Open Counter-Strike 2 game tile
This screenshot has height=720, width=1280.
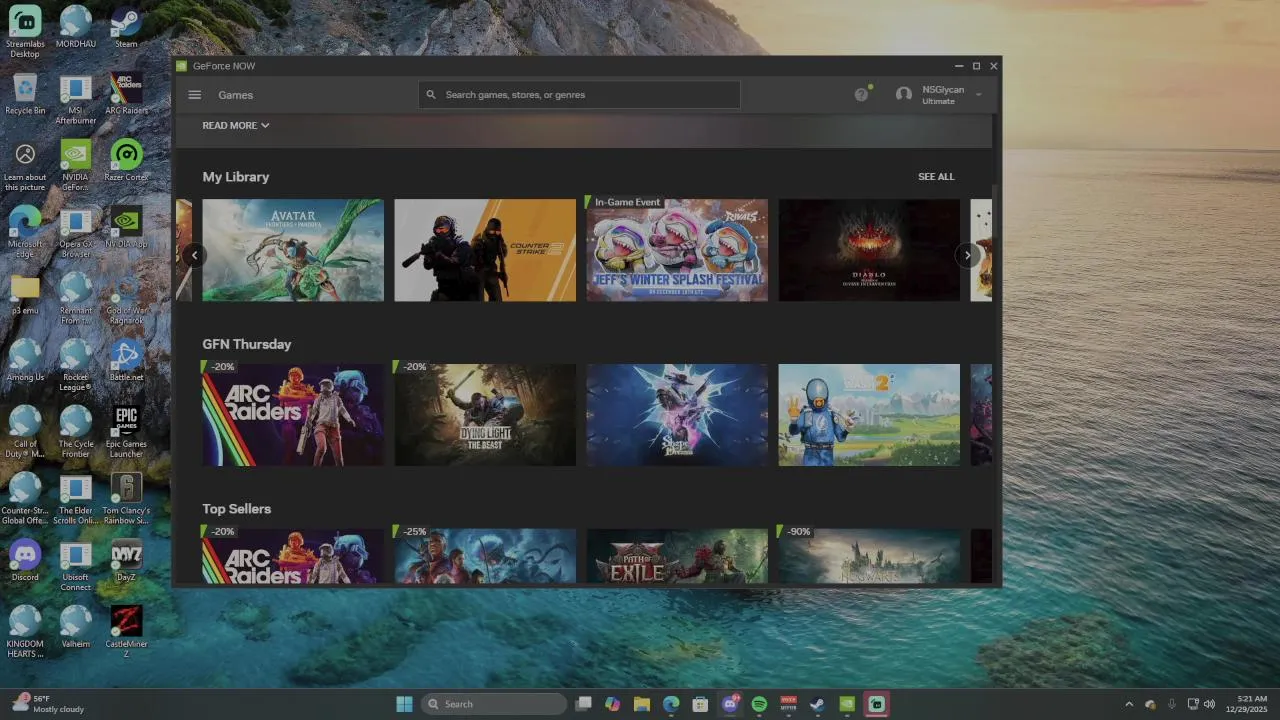tap(485, 250)
